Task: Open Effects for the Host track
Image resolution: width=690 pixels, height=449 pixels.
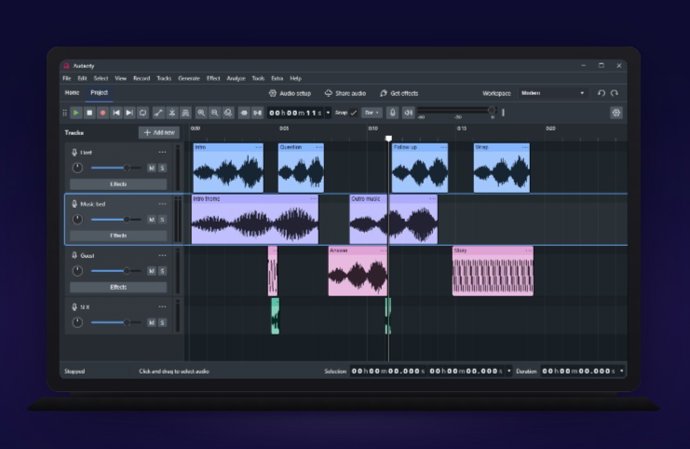Action: [118, 184]
